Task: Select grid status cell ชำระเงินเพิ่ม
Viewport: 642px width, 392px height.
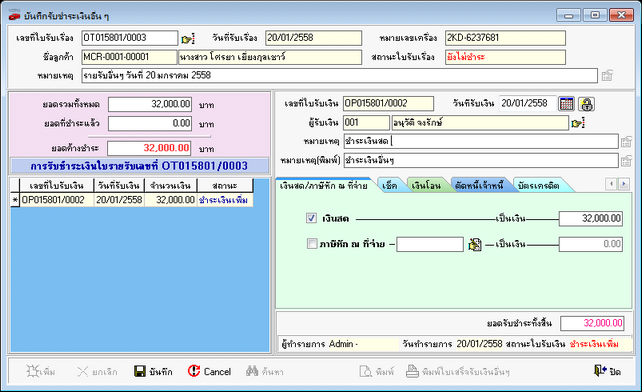Action: [225, 200]
